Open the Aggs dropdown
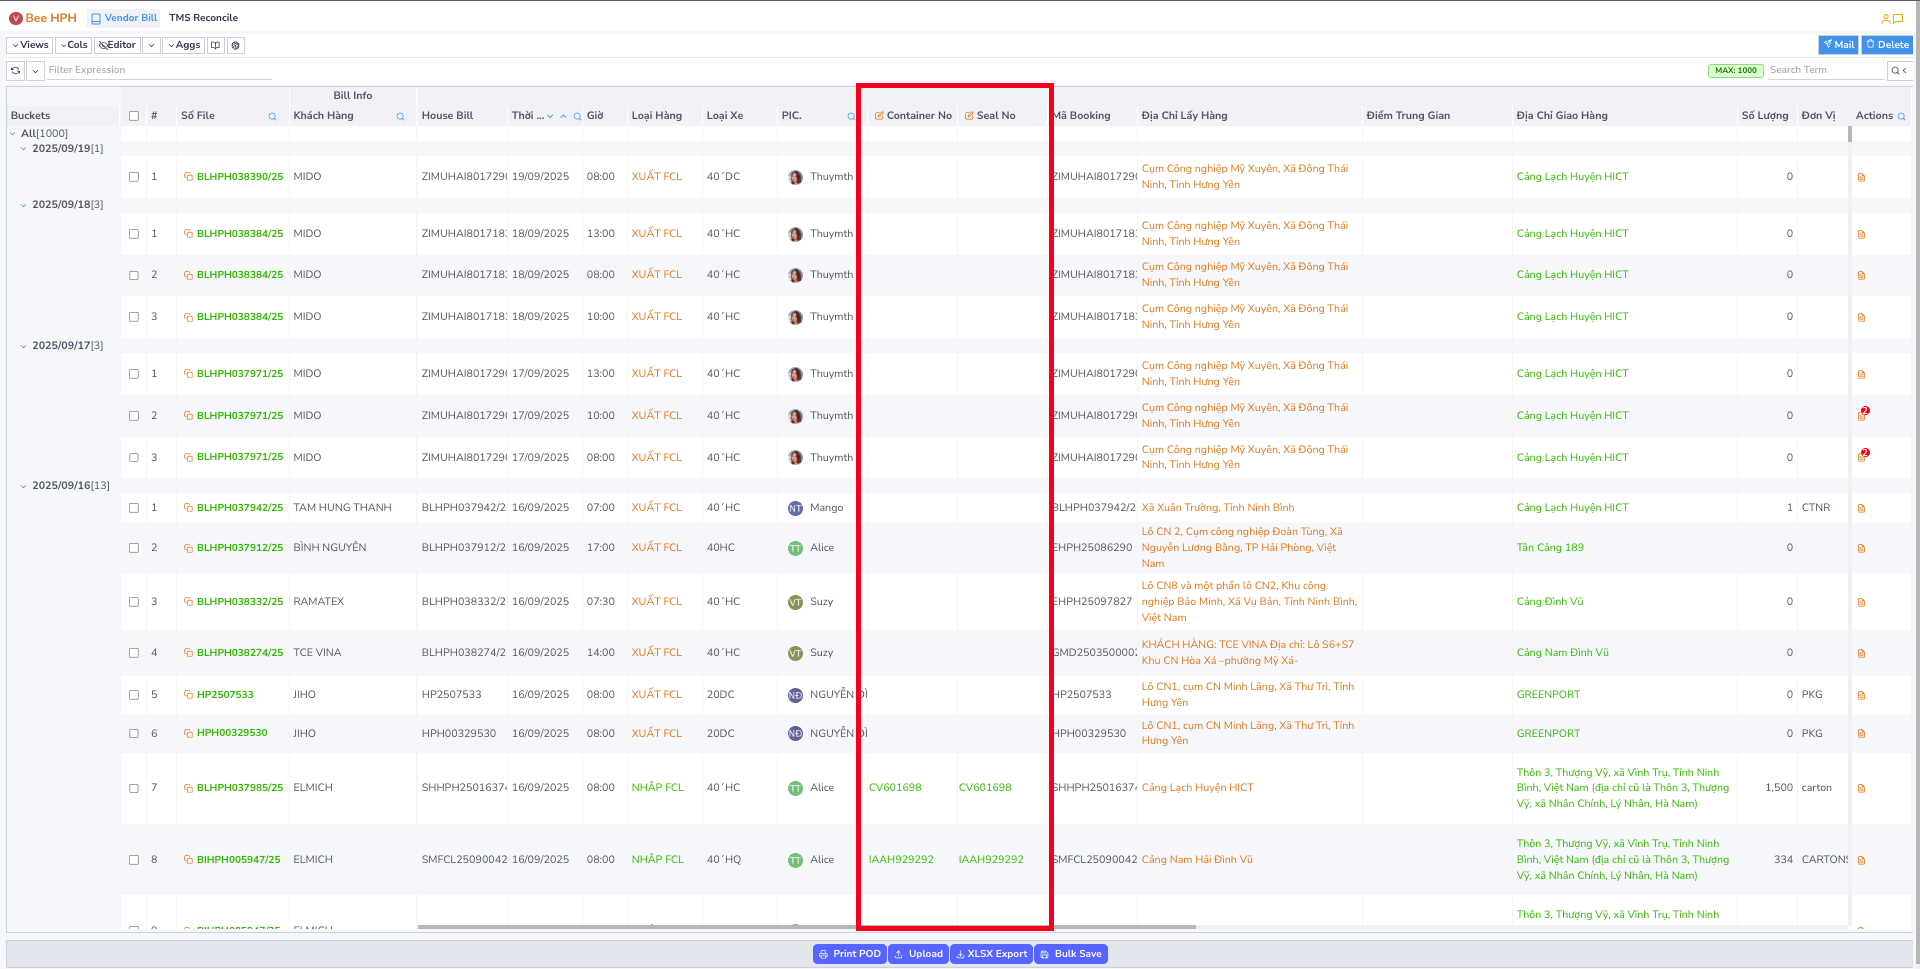This screenshot has width=1920, height=969. [183, 45]
